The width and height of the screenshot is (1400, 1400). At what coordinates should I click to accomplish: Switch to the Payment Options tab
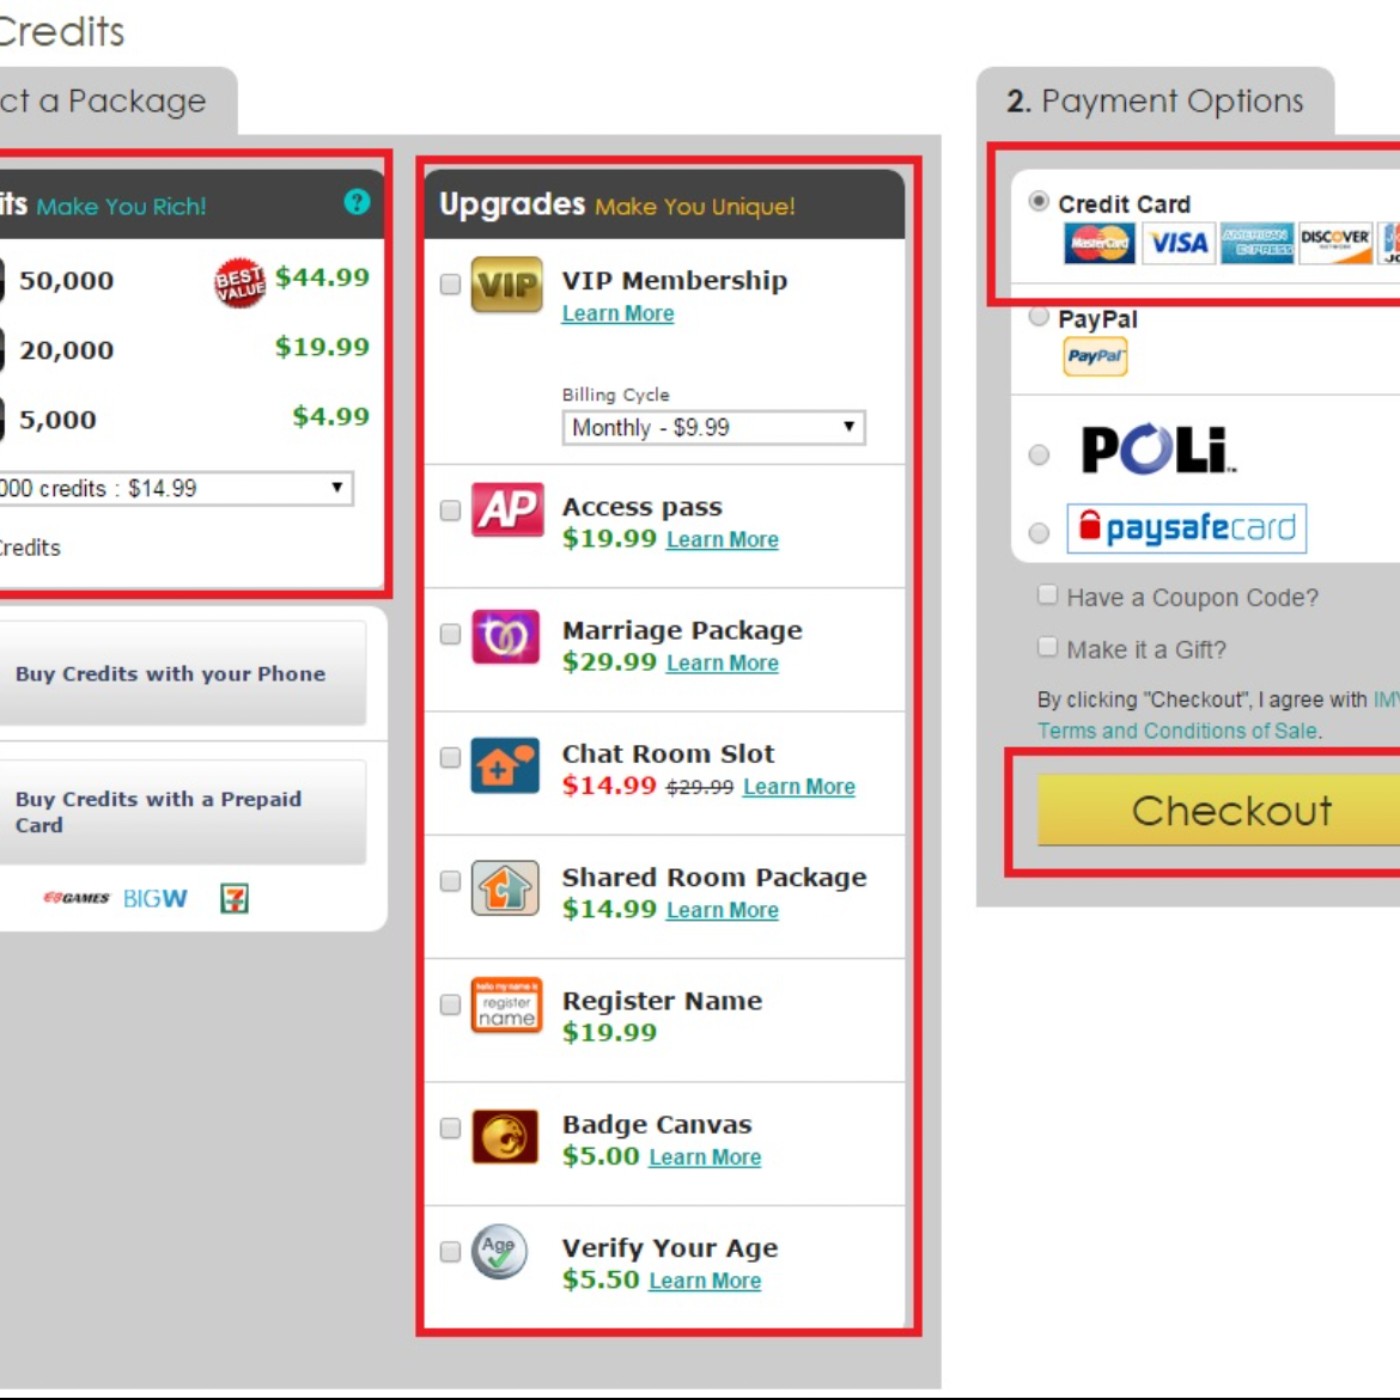tap(1155, 101)
